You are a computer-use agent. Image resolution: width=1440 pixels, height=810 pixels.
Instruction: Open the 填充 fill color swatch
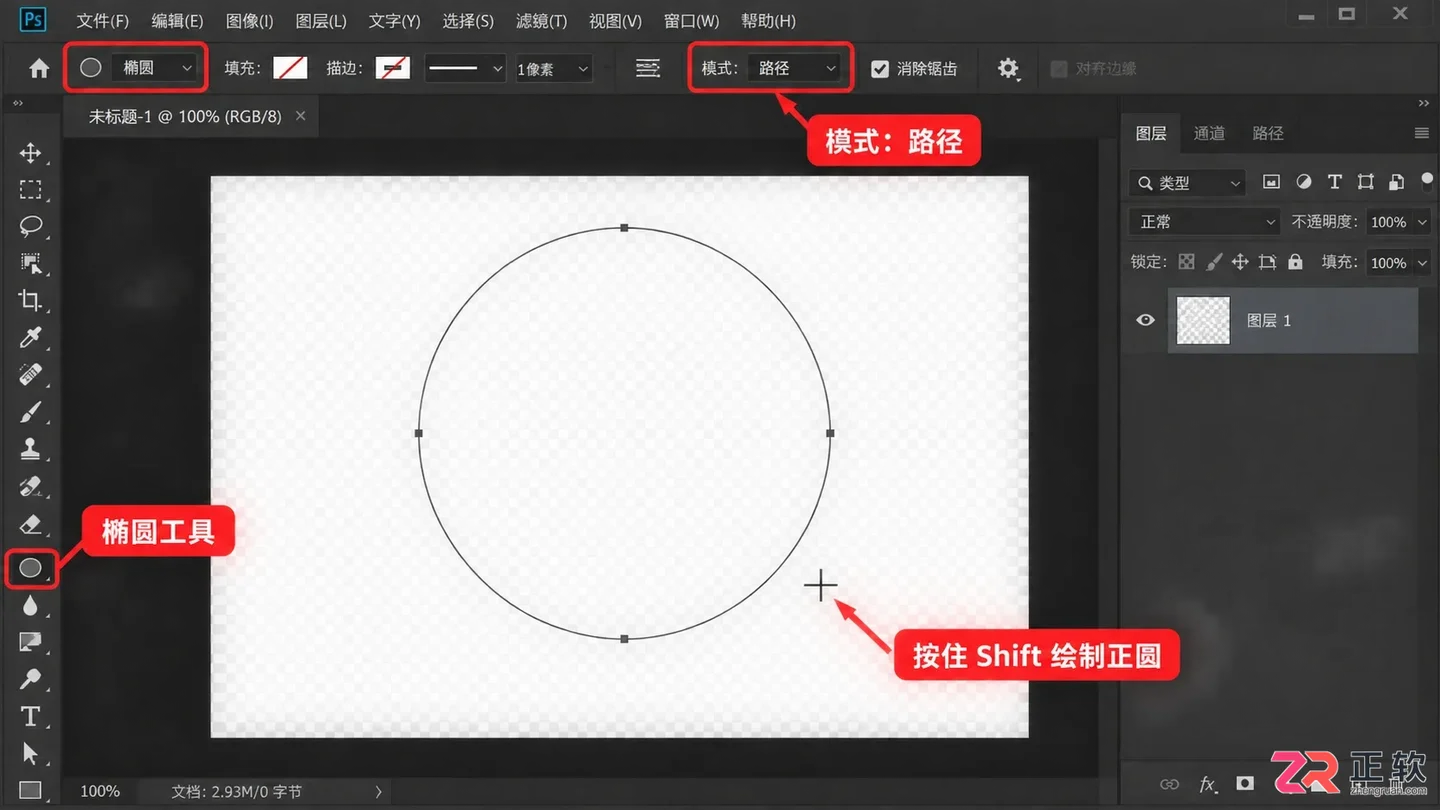pyautogui.click(x=291, y=68)
